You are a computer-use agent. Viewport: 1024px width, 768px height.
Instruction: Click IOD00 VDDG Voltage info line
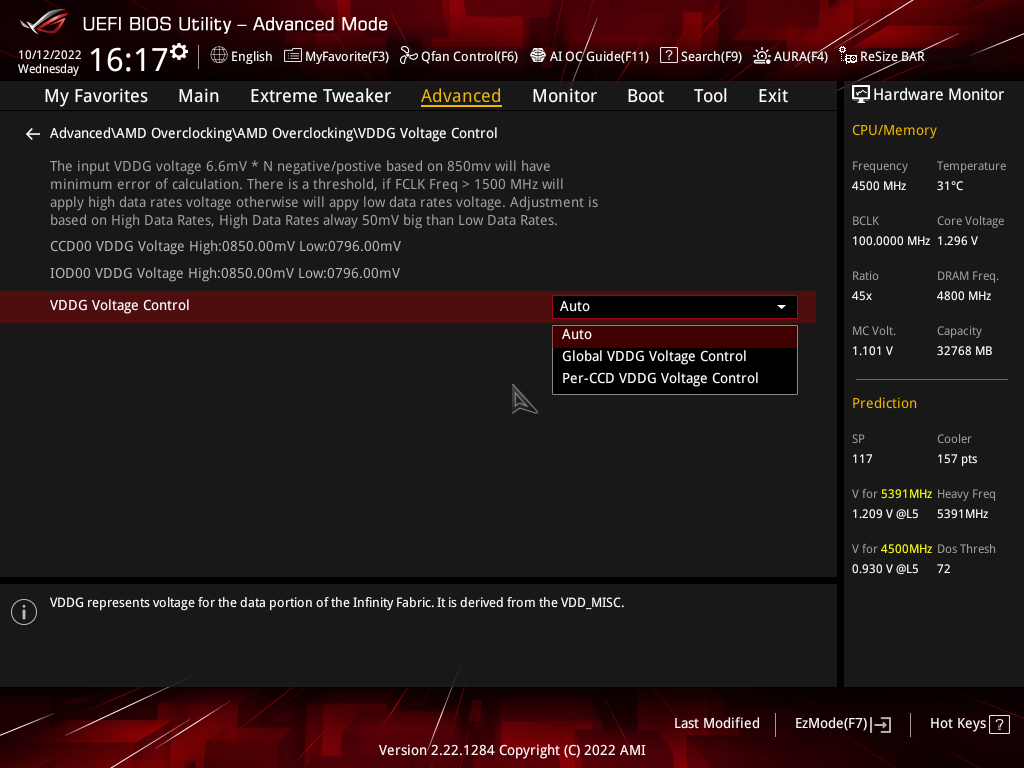click(x=225, y=274)
